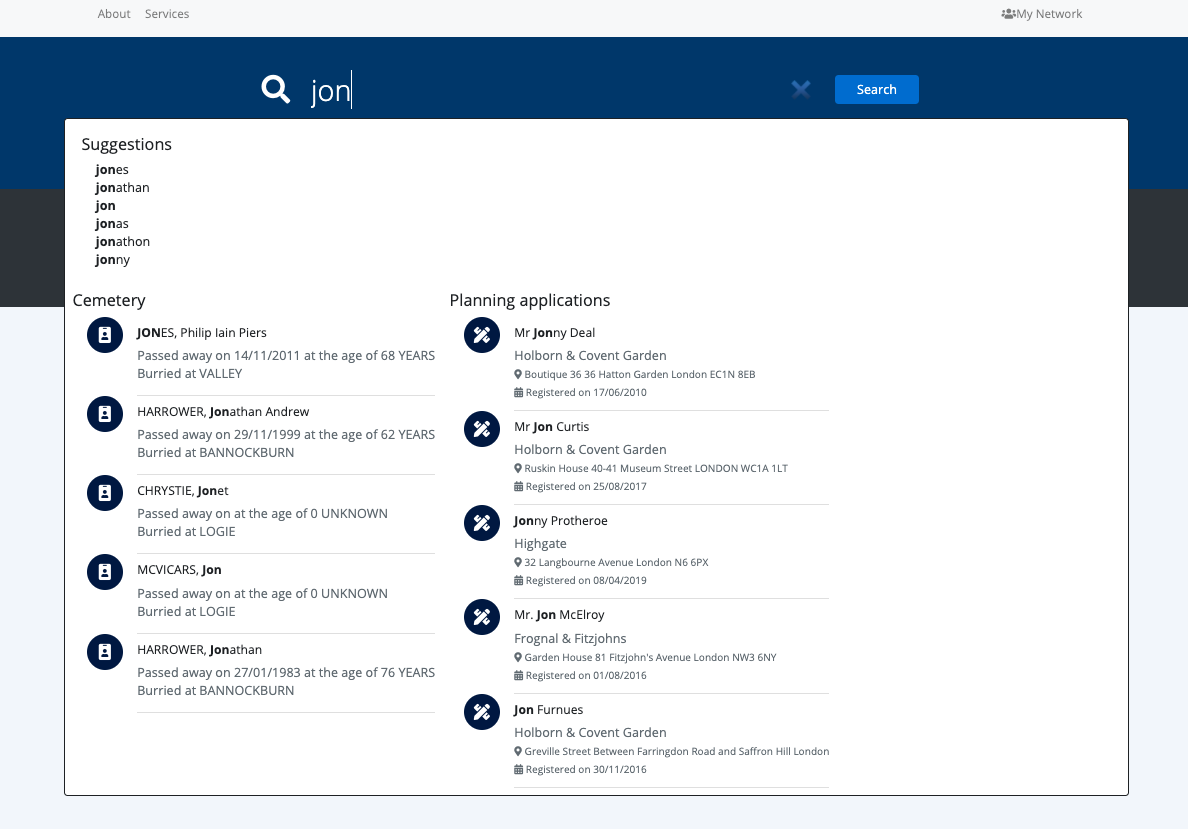Click the cemetery icon beside HARROWER, Jonathan Andrew

pos(105,414)
